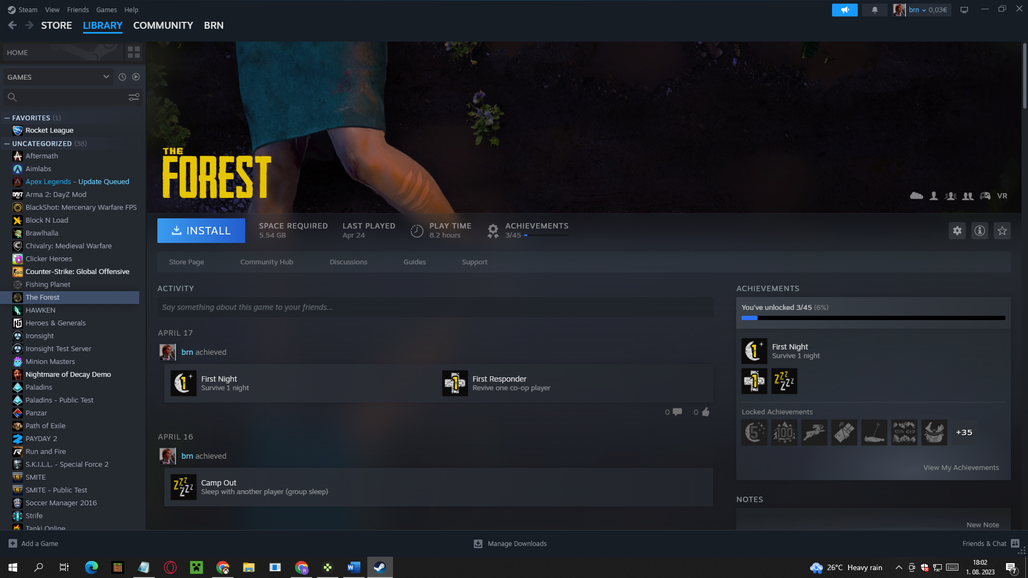Viewport: 1028px width, 578px height.
Task: Click the forward navigation arrow
Action: tap(29, 25)
